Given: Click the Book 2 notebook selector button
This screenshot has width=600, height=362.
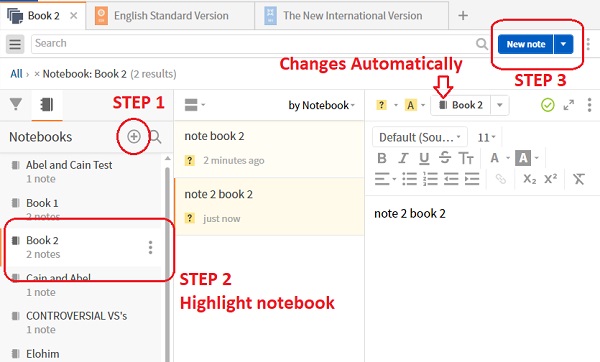Looking at the screenshot, I should tap(461, 105).
